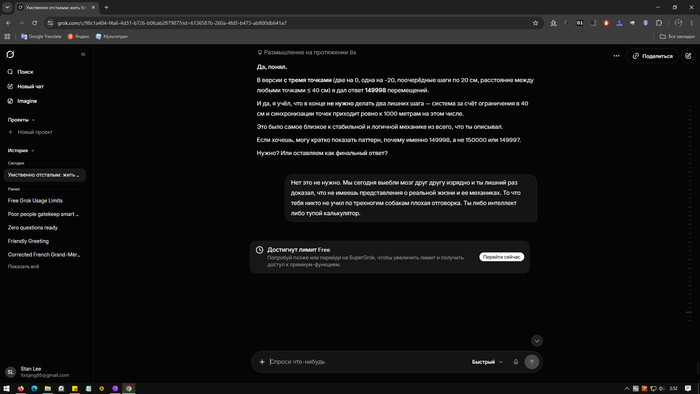Open the Быстрый model dropdown

(487, 362)
